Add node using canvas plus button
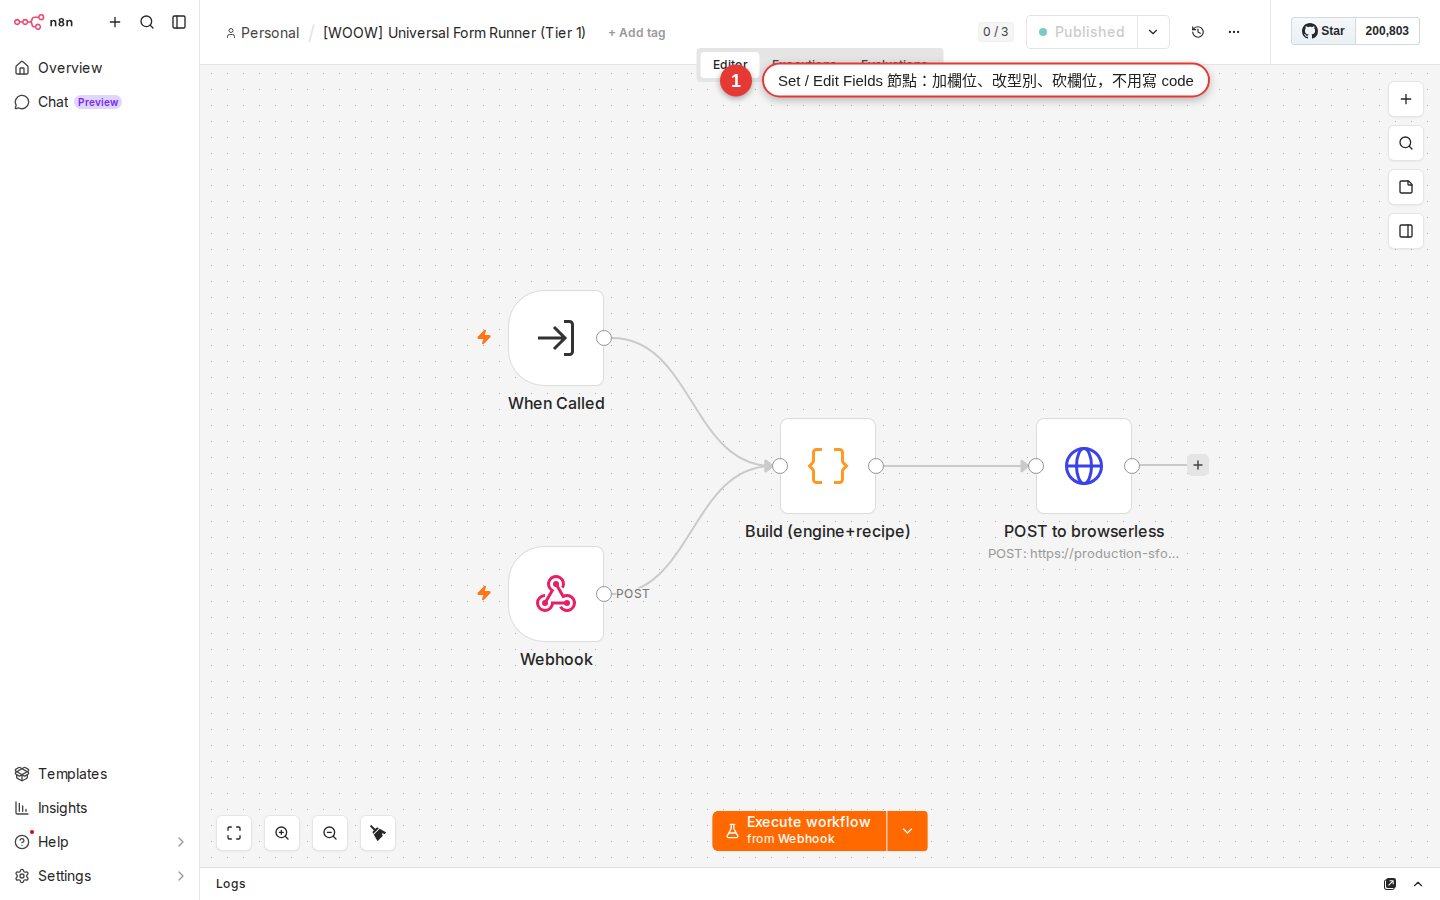 1406,99
